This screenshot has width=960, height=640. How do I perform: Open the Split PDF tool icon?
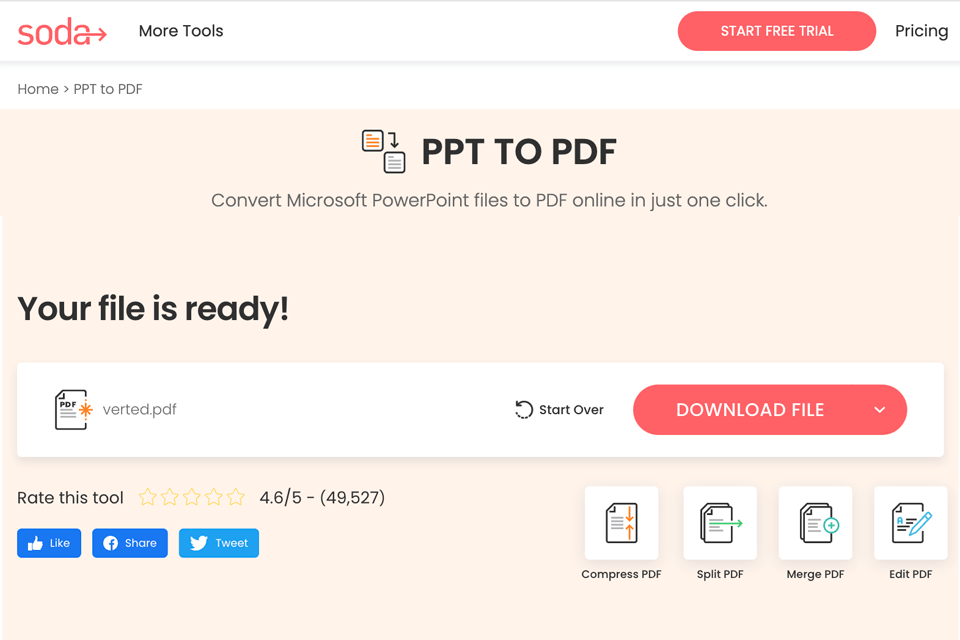pos(720,523)
